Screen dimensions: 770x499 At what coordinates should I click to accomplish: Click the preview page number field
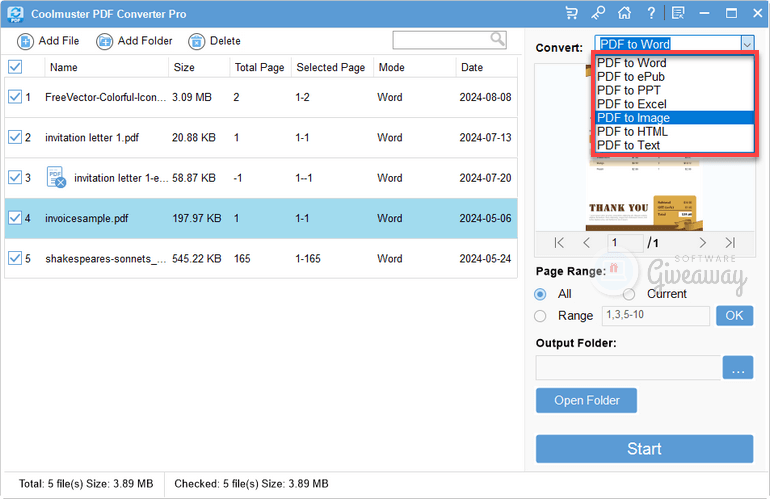[x=625, y=243]
